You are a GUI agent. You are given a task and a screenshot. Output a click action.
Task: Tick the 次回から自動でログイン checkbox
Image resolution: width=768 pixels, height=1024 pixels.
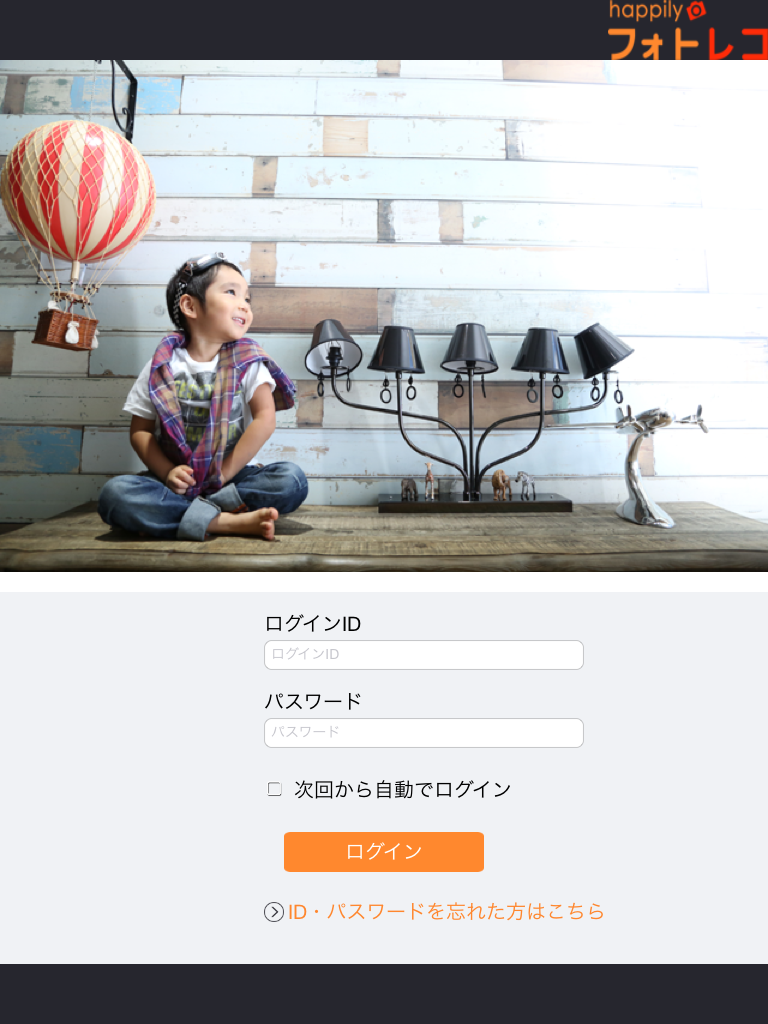click(275, 789)
